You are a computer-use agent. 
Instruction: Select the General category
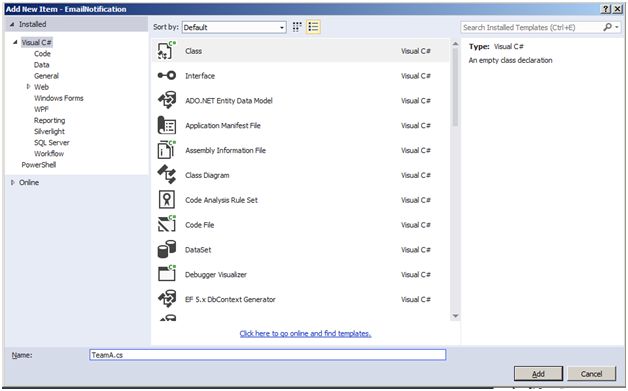click(x=46, y=76)
